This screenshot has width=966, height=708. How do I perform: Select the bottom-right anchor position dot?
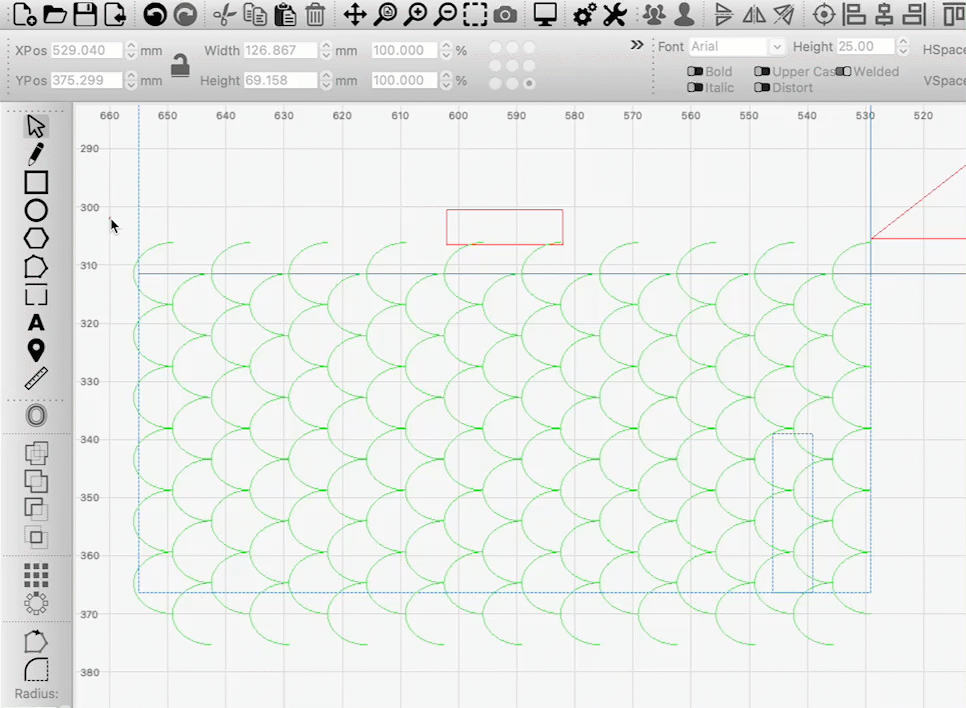click(x=529, y=83)
